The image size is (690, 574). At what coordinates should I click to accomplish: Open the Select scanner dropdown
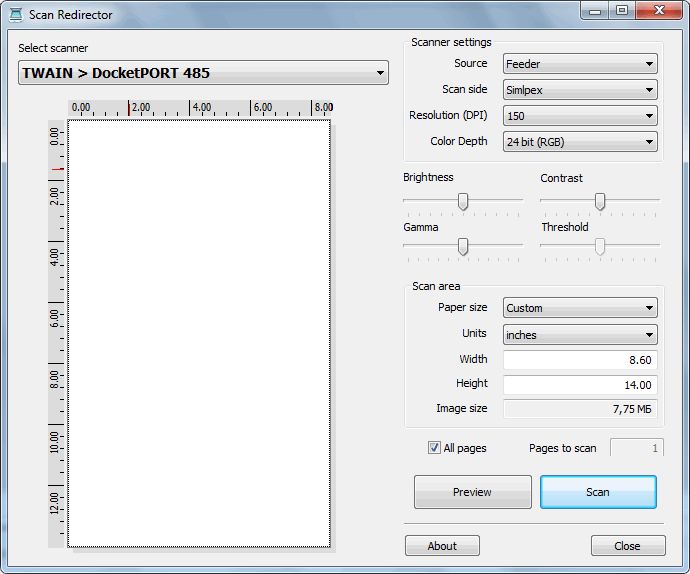pyautogui.click(x=203, y=73)
